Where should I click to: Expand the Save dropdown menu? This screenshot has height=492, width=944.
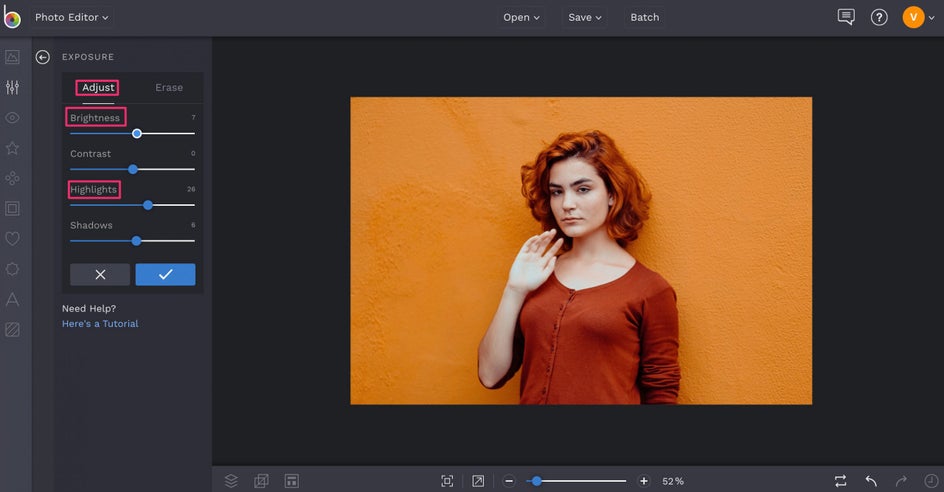click(585, 17)
